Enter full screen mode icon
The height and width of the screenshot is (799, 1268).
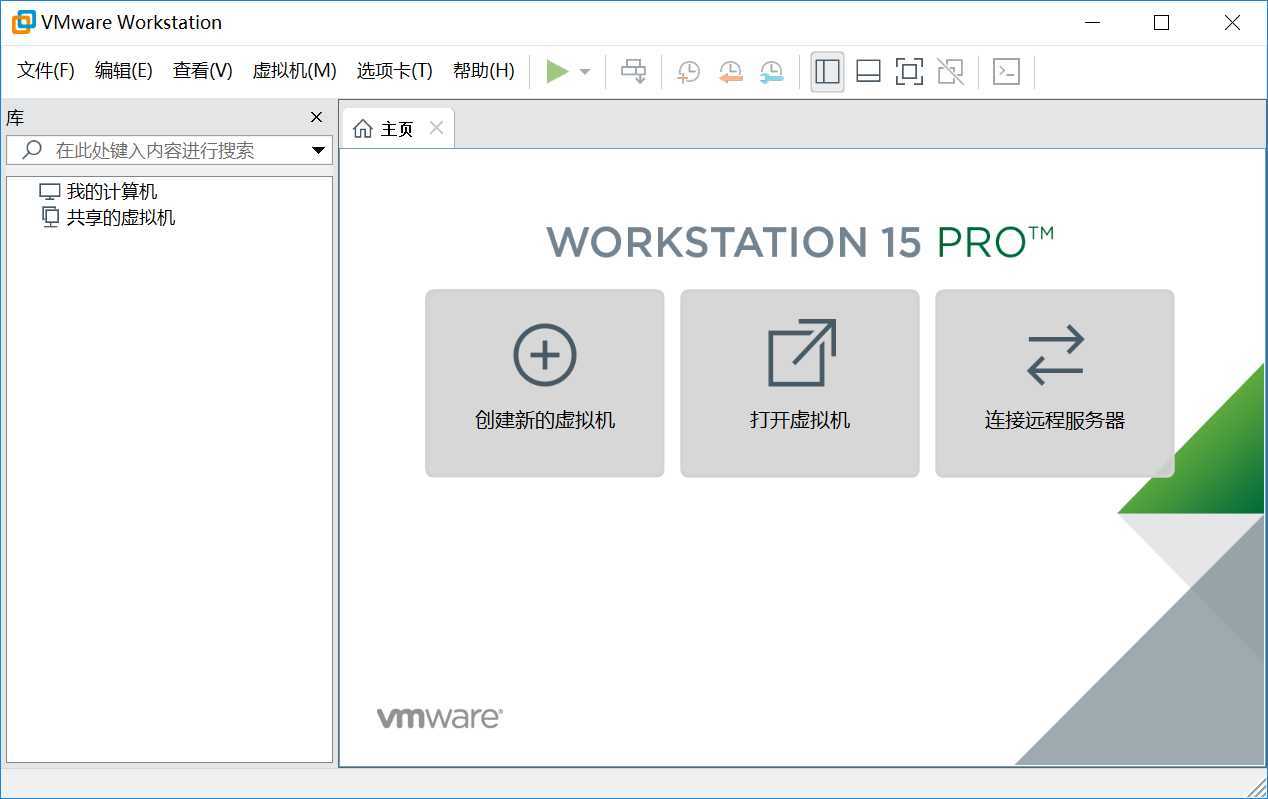pos(909,71)
